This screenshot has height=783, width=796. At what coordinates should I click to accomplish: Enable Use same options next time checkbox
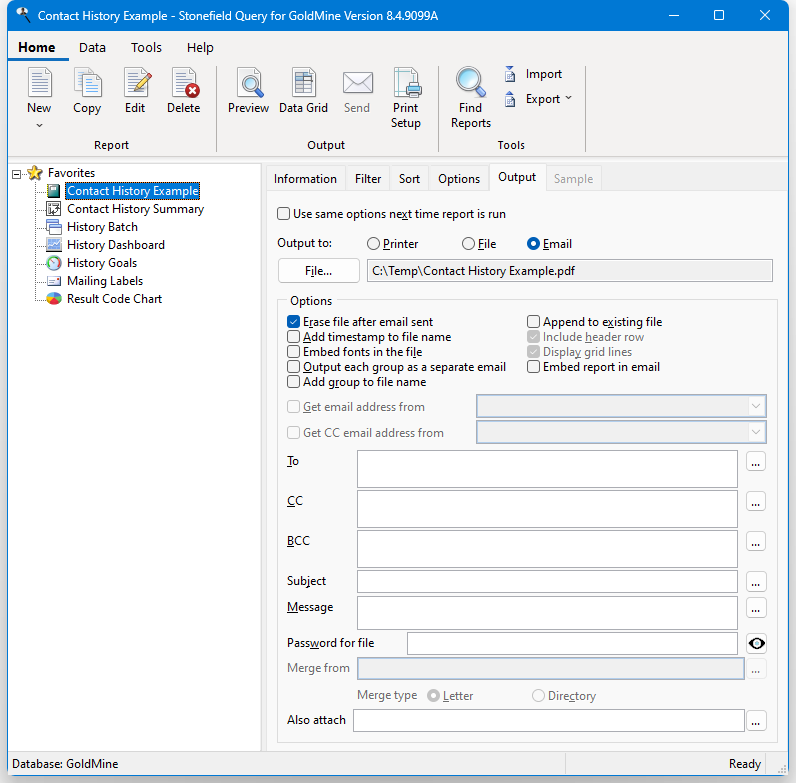pyautogui.click(x=283, y=214)
